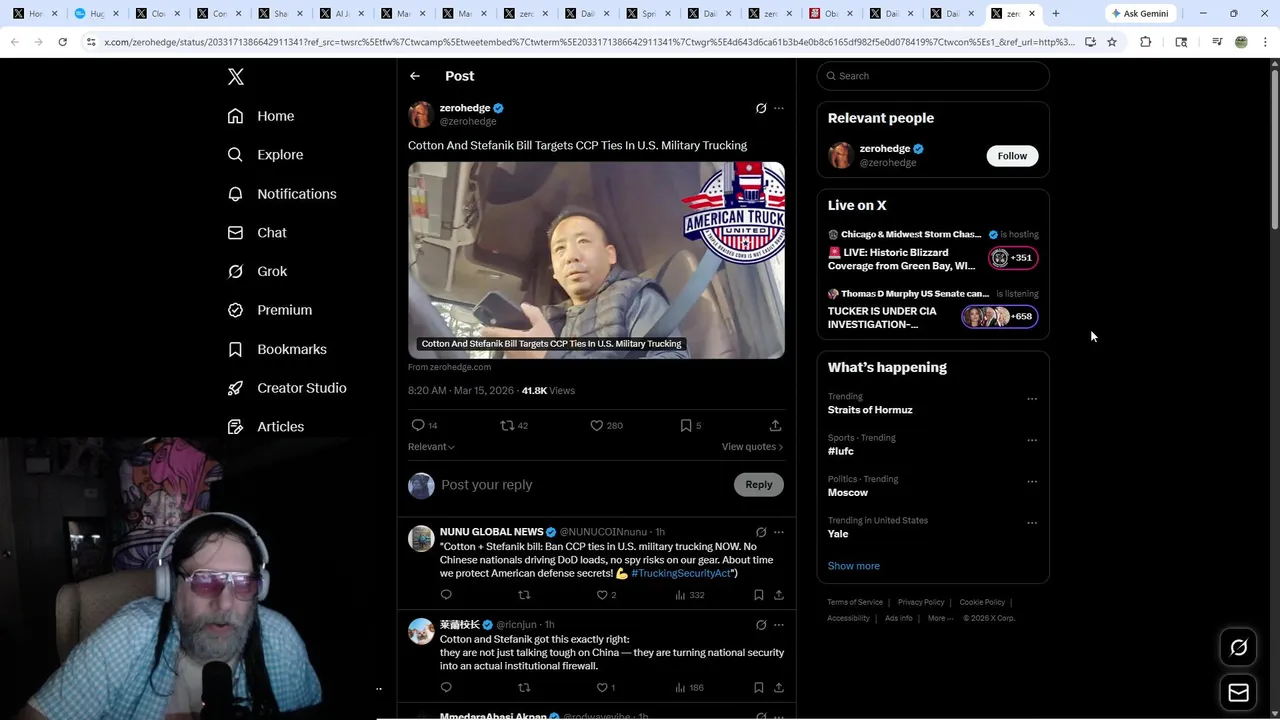Reply icon with 14 comments
The image size is (1280, 720).
tap(419, 425)
